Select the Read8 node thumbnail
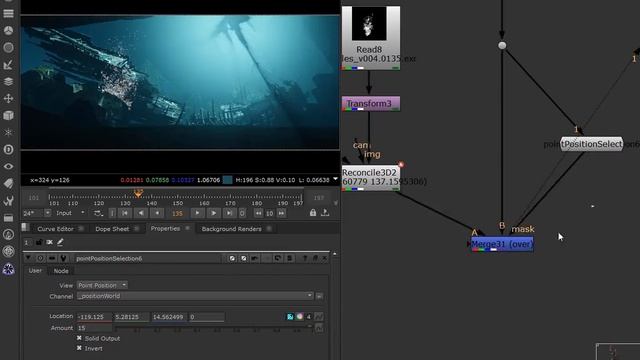 coord(369,23)
